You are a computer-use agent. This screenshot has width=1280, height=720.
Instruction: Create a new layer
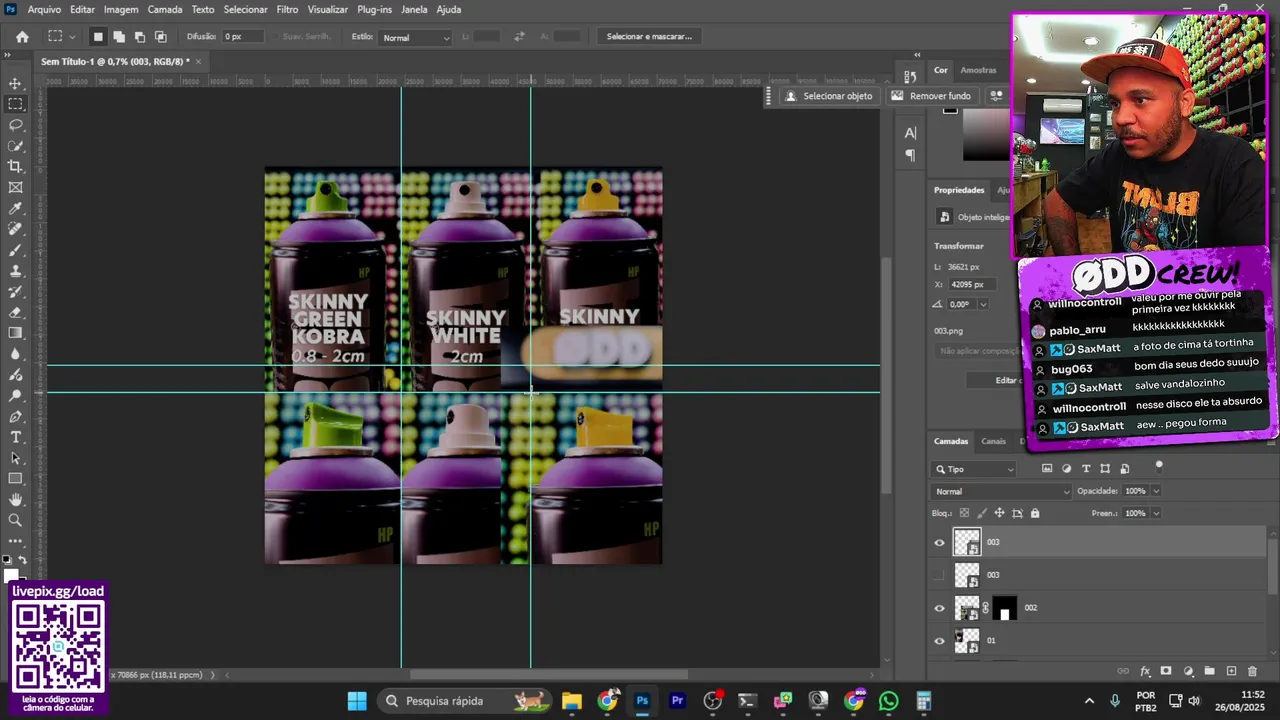1231,671
